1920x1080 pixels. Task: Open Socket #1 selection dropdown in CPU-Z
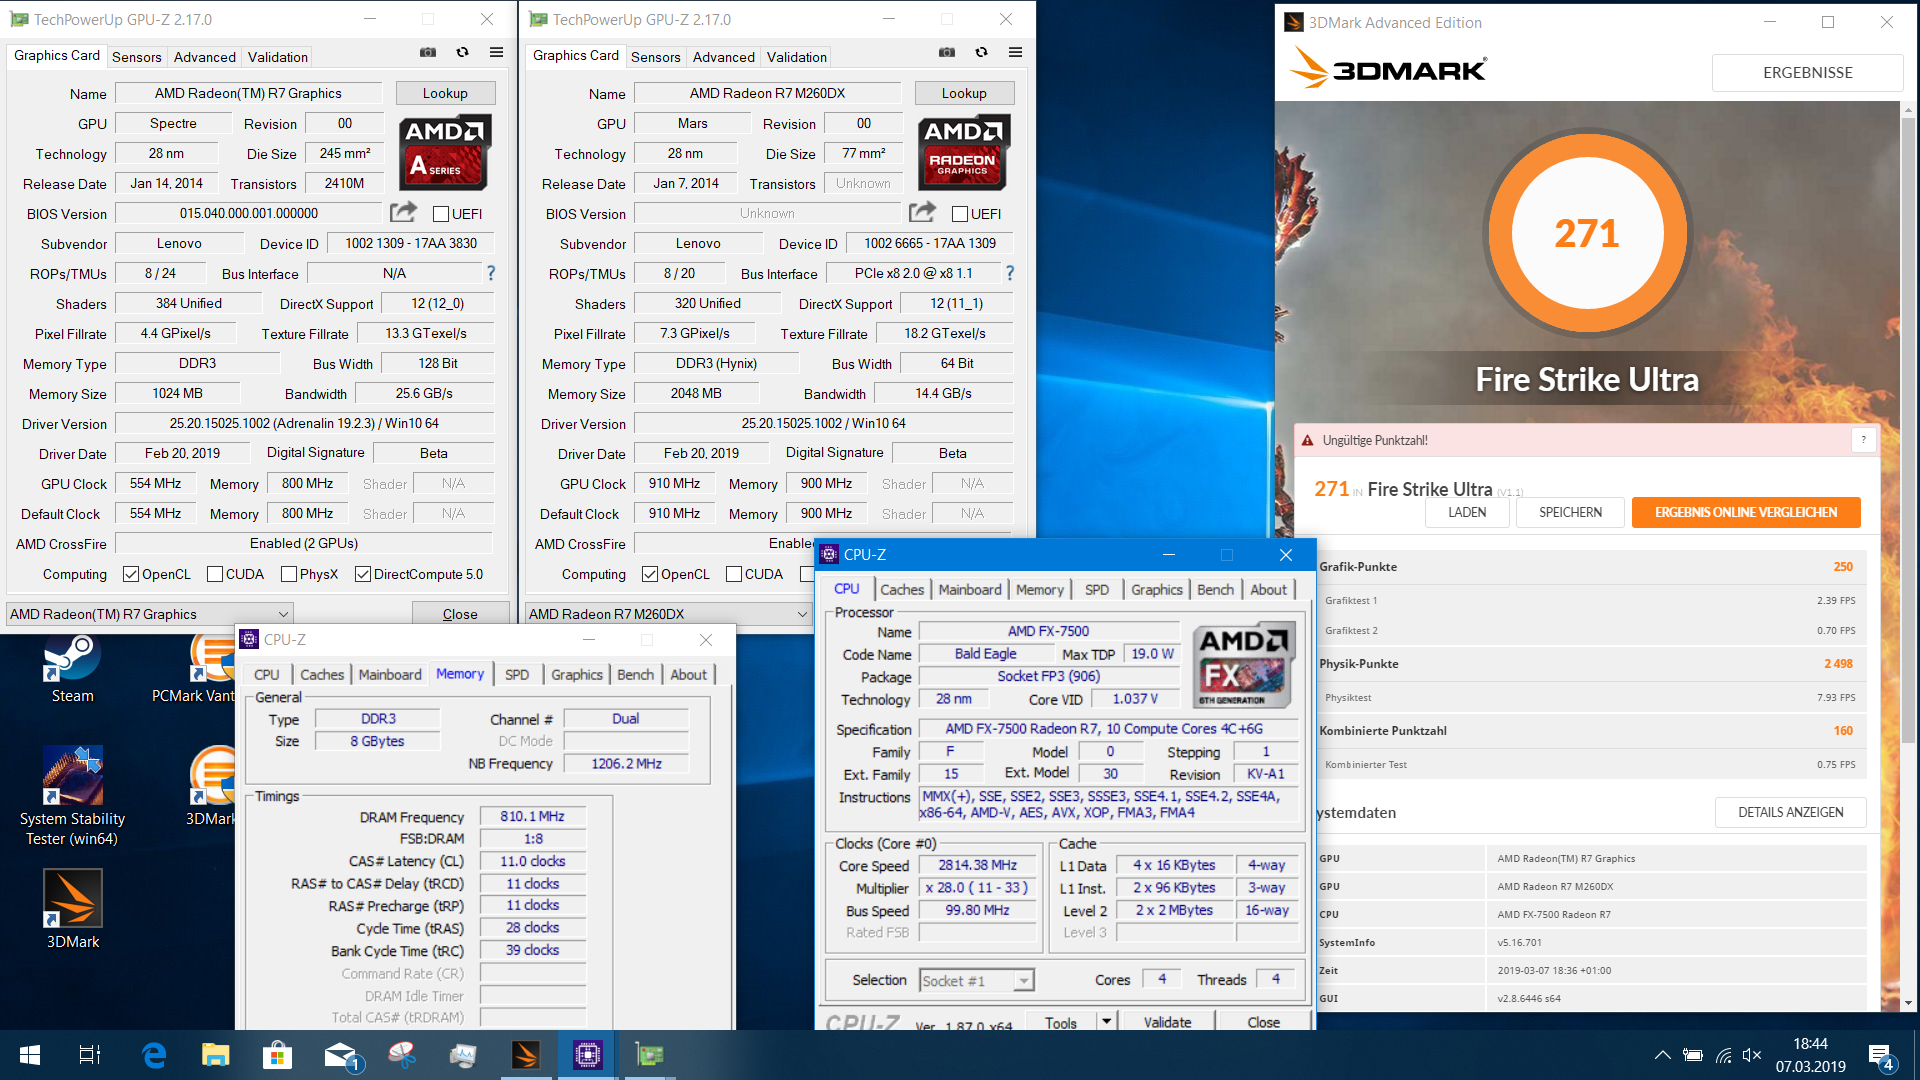coord(976,981)
